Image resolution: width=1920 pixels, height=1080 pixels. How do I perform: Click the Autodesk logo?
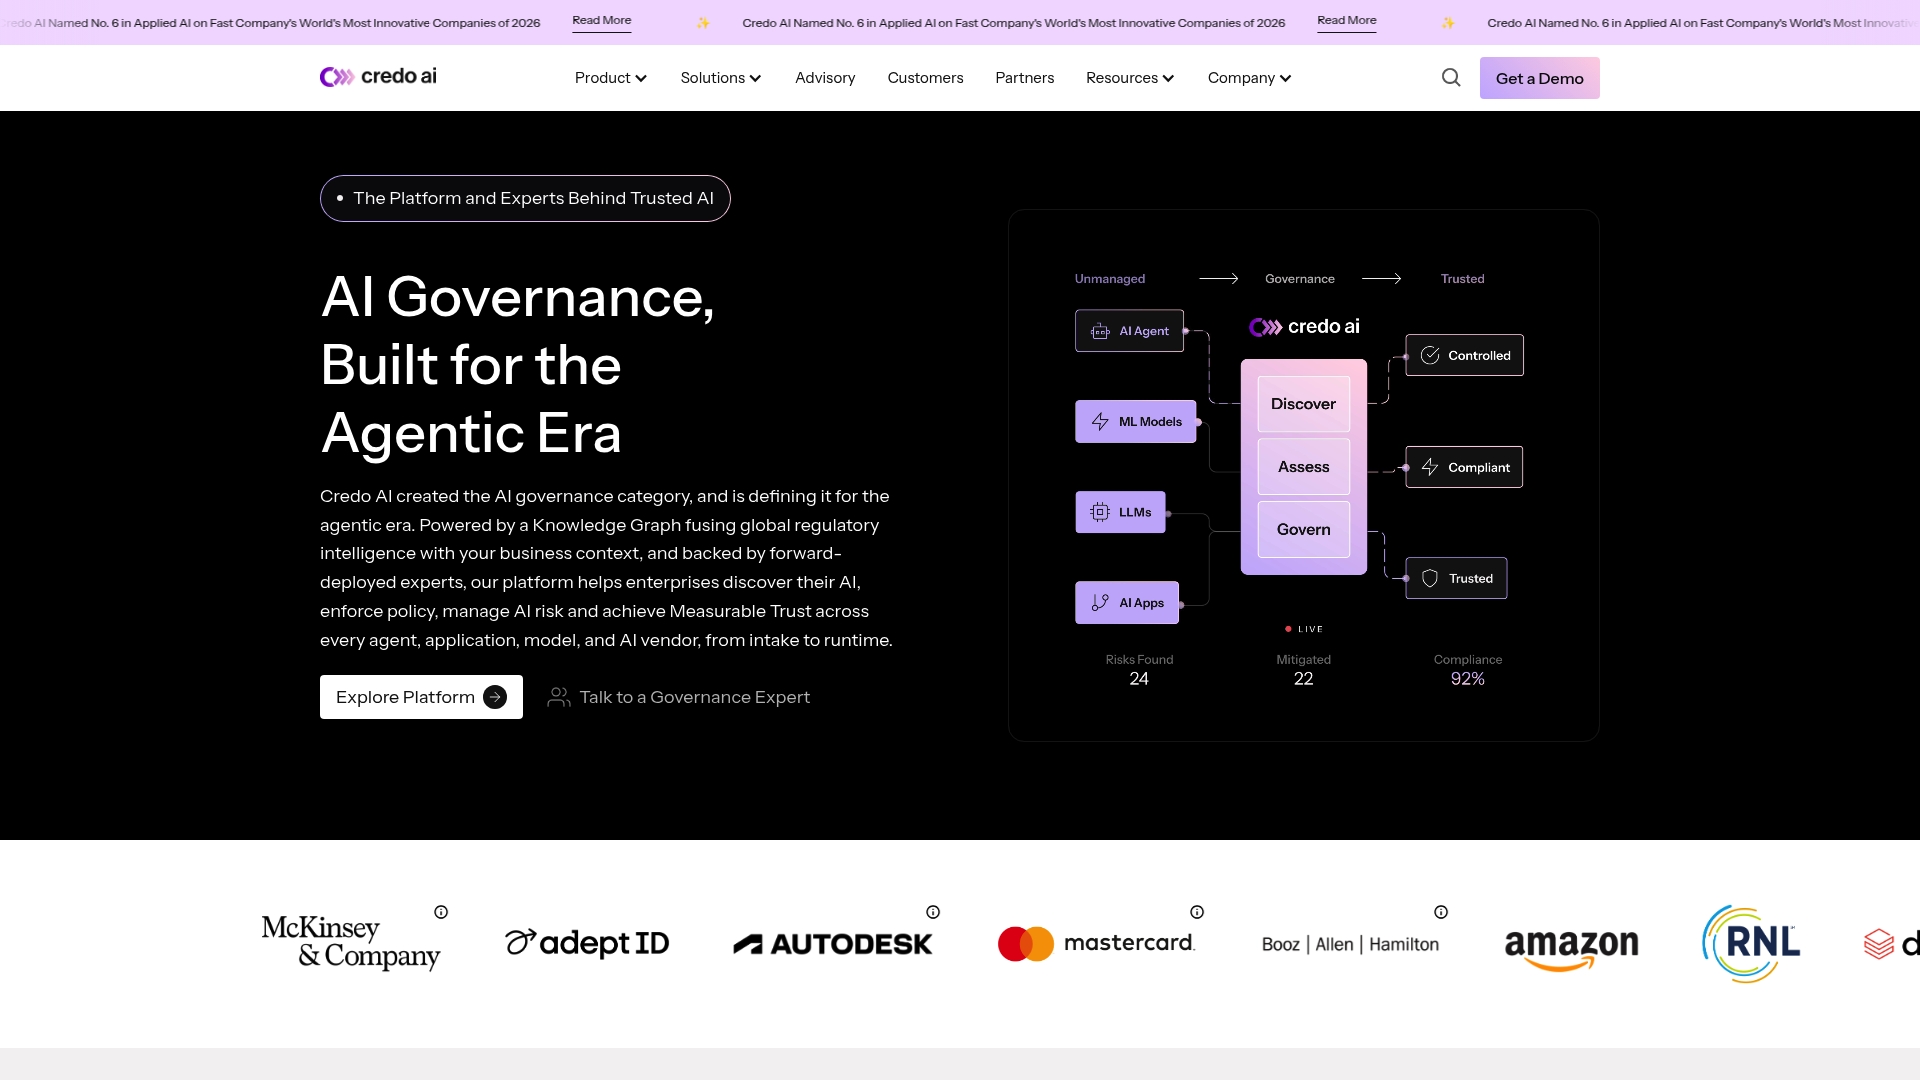[x=833, y=944]
